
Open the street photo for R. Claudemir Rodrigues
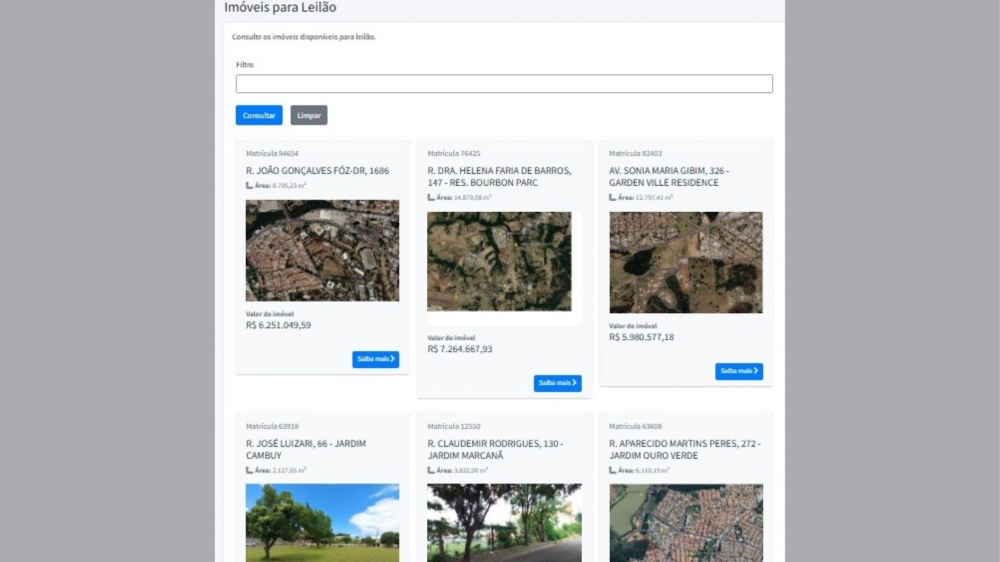pos(504,522)
